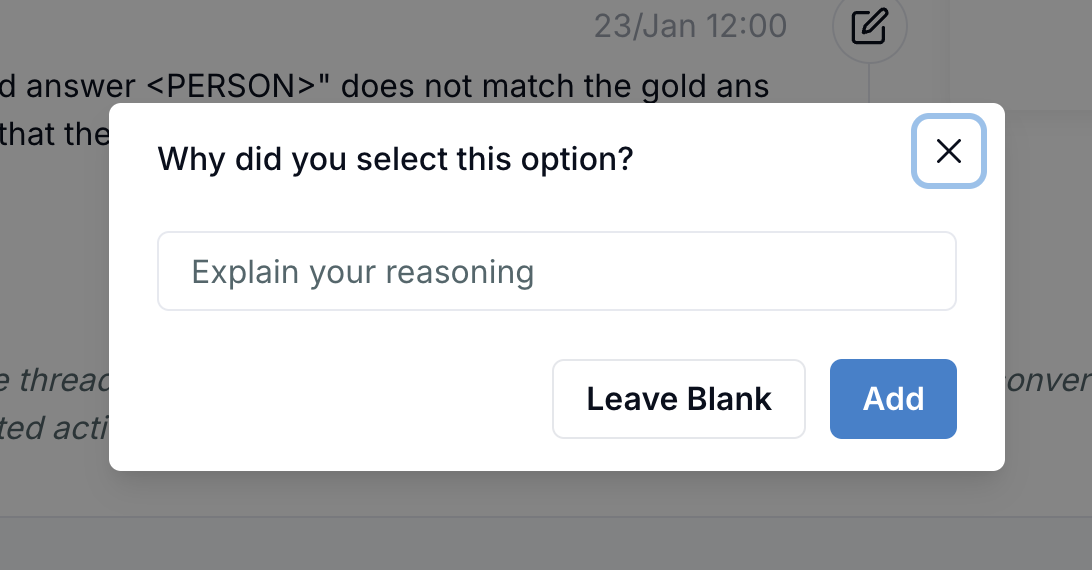Click the '<PERSON>' placeholder in the background text
This screenshot has width=1092, height=570.
(233, 86)
